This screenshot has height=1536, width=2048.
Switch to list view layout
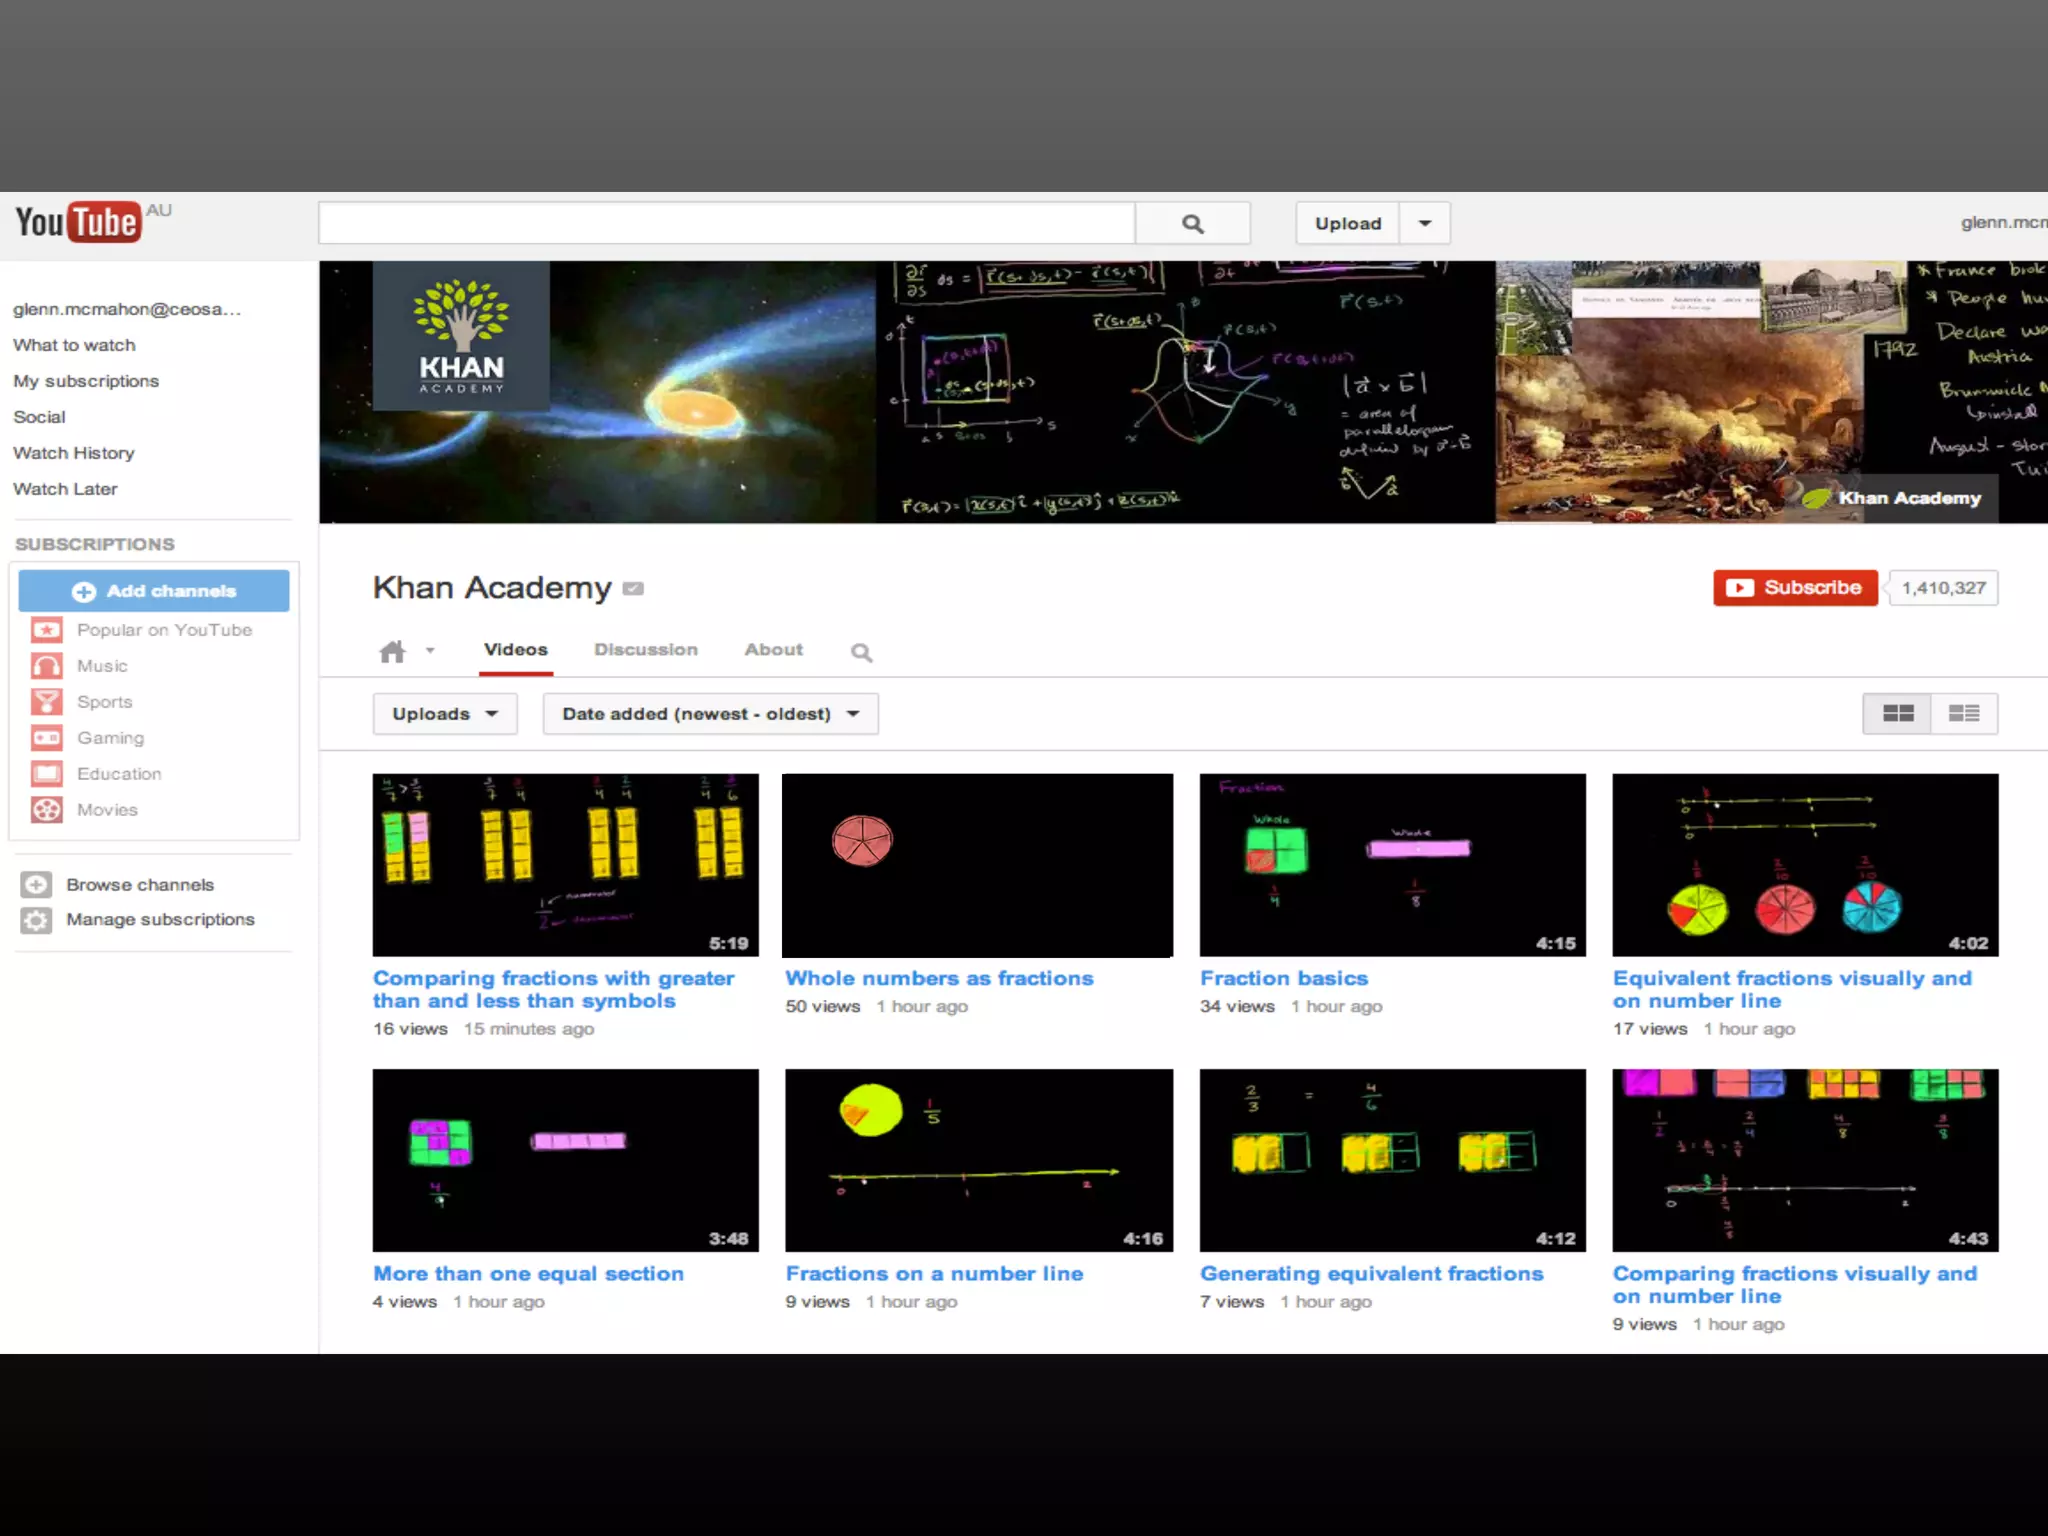1963,713
